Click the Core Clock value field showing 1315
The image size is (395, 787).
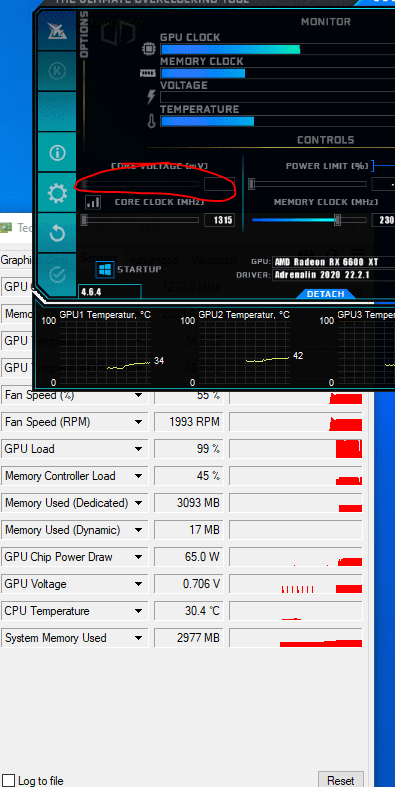point(219,220)
